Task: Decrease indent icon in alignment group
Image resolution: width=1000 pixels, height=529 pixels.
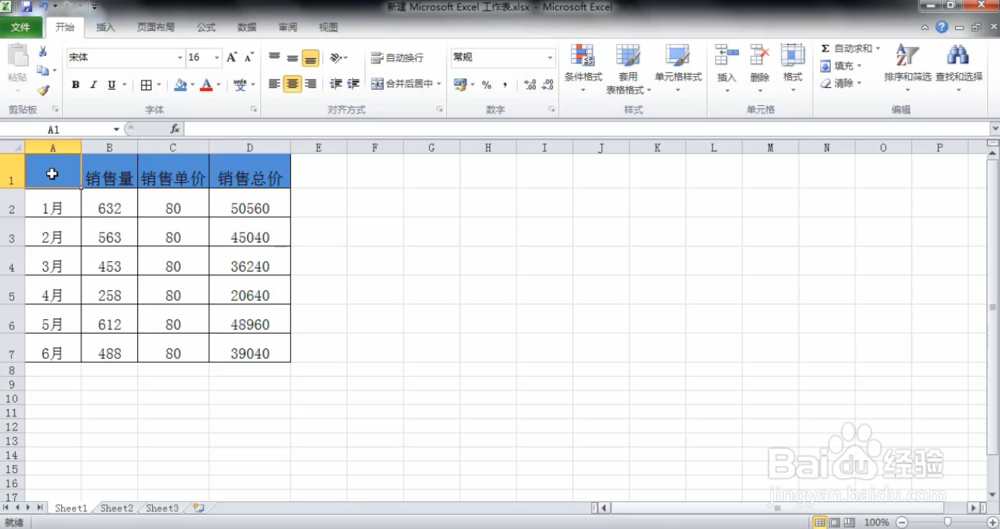Action: coord(336,84)
